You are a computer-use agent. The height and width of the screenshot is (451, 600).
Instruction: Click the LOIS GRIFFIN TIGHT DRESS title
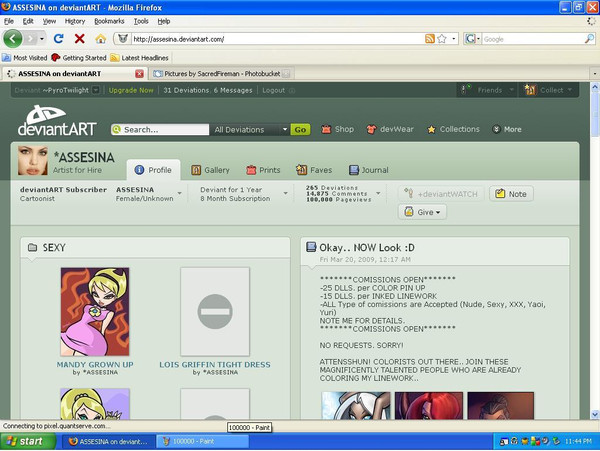click(215, 365)
